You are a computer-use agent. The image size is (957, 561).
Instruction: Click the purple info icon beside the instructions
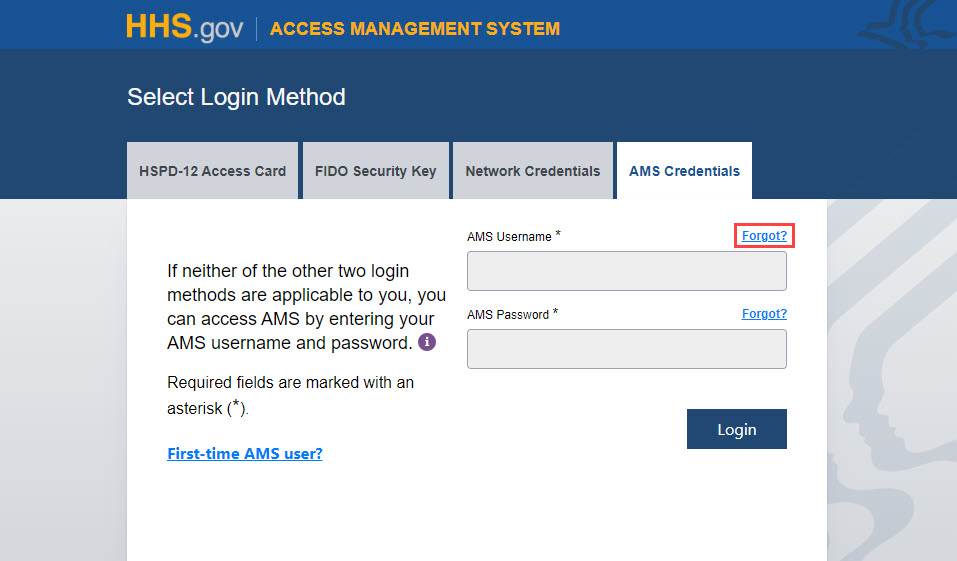(x=427, y=342)
